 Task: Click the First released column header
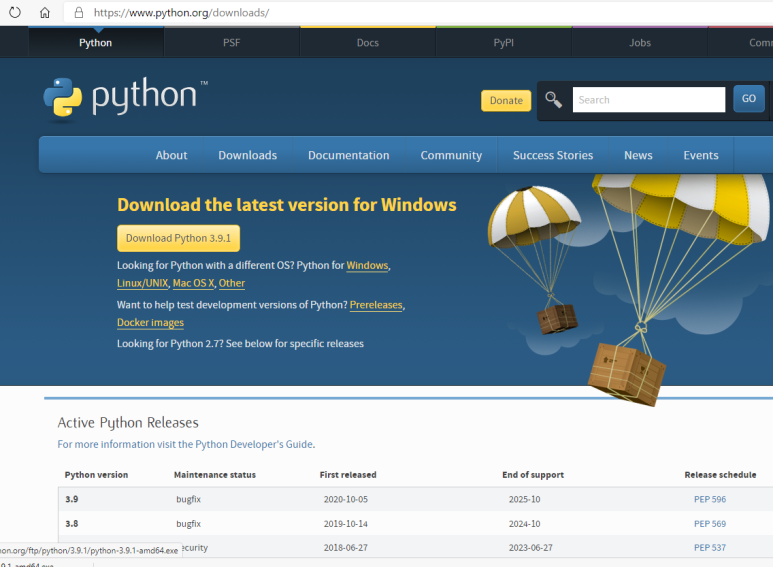pyautogui.click(x=348, y=475)
